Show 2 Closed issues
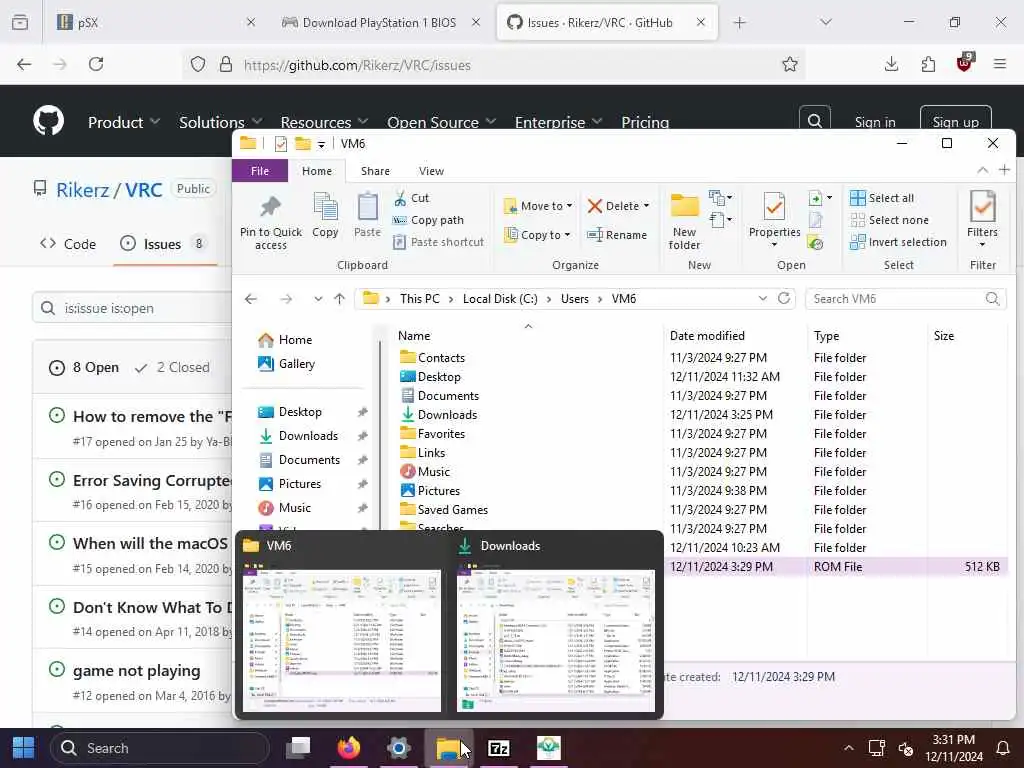Image resolution: width=1024 pixels, height=768 pixels. pyautogui.click(x=173, y=367)
